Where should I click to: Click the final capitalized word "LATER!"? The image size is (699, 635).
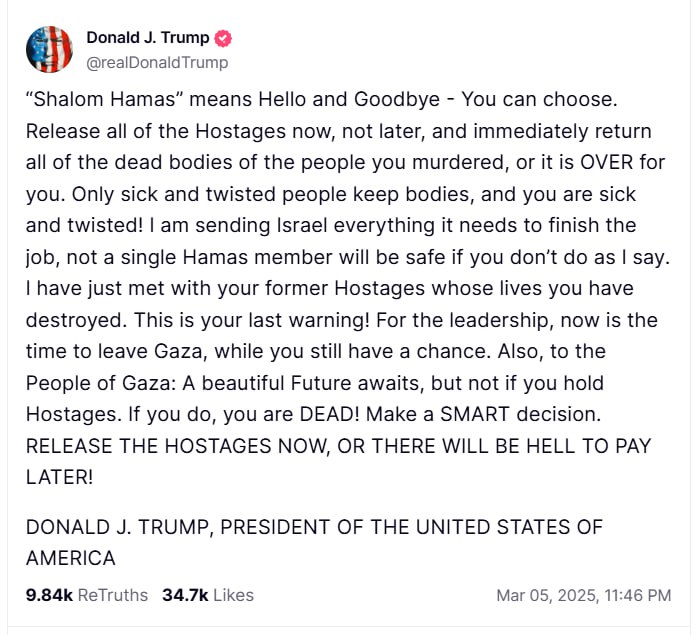[59, 478]
